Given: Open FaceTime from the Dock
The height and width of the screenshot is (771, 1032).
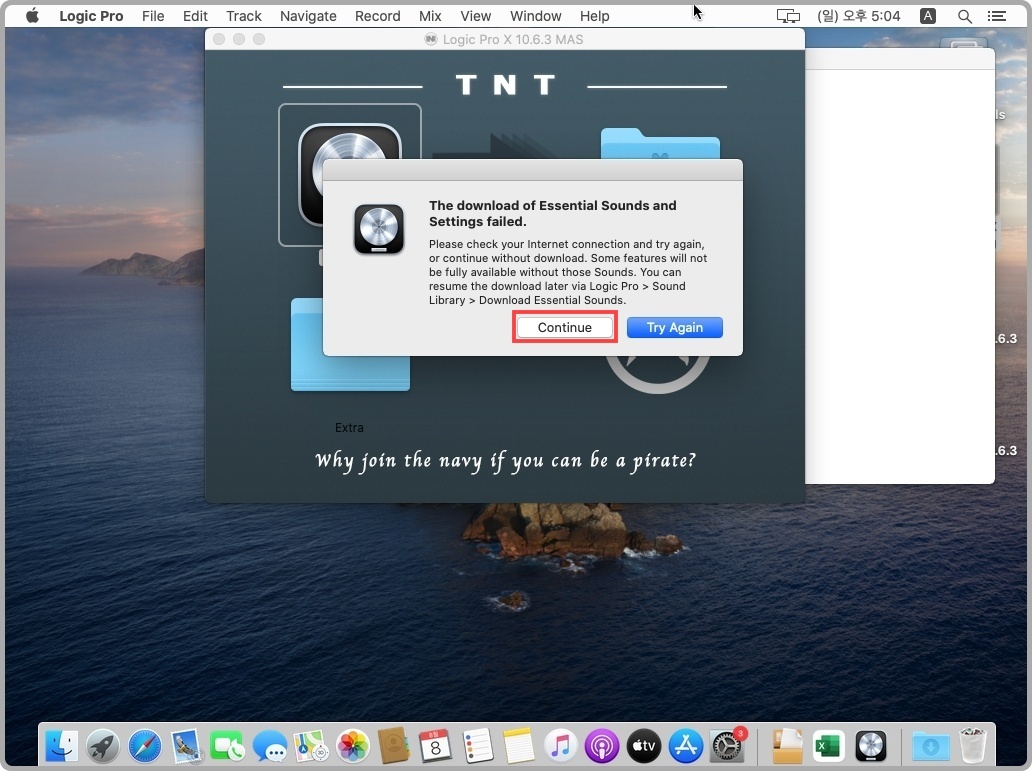Looking at the screenshot, I should point(228,746).
